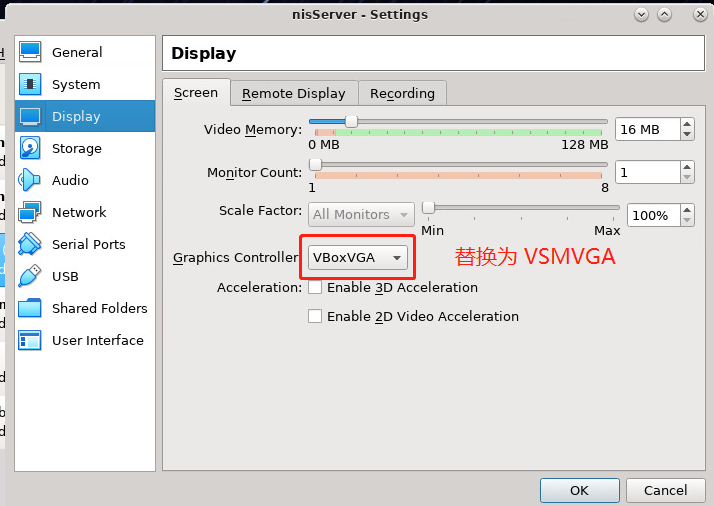Decrease Monitor Count with down arrow
This screenshot has height=506, width=714.
pyautogui.click(x=687, y=178)
